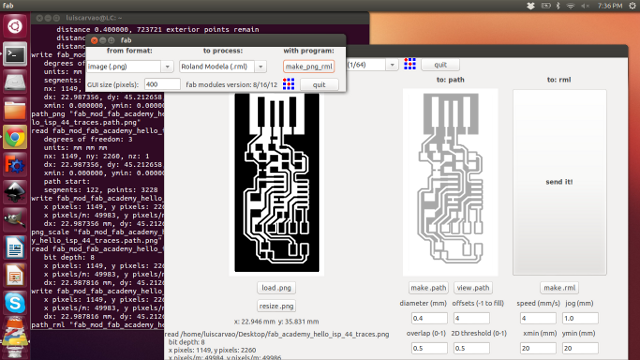This screenshot has width=640, height=360.
Task: Show the clock calendar at 7:36 PM
Action: click(610, 6)
